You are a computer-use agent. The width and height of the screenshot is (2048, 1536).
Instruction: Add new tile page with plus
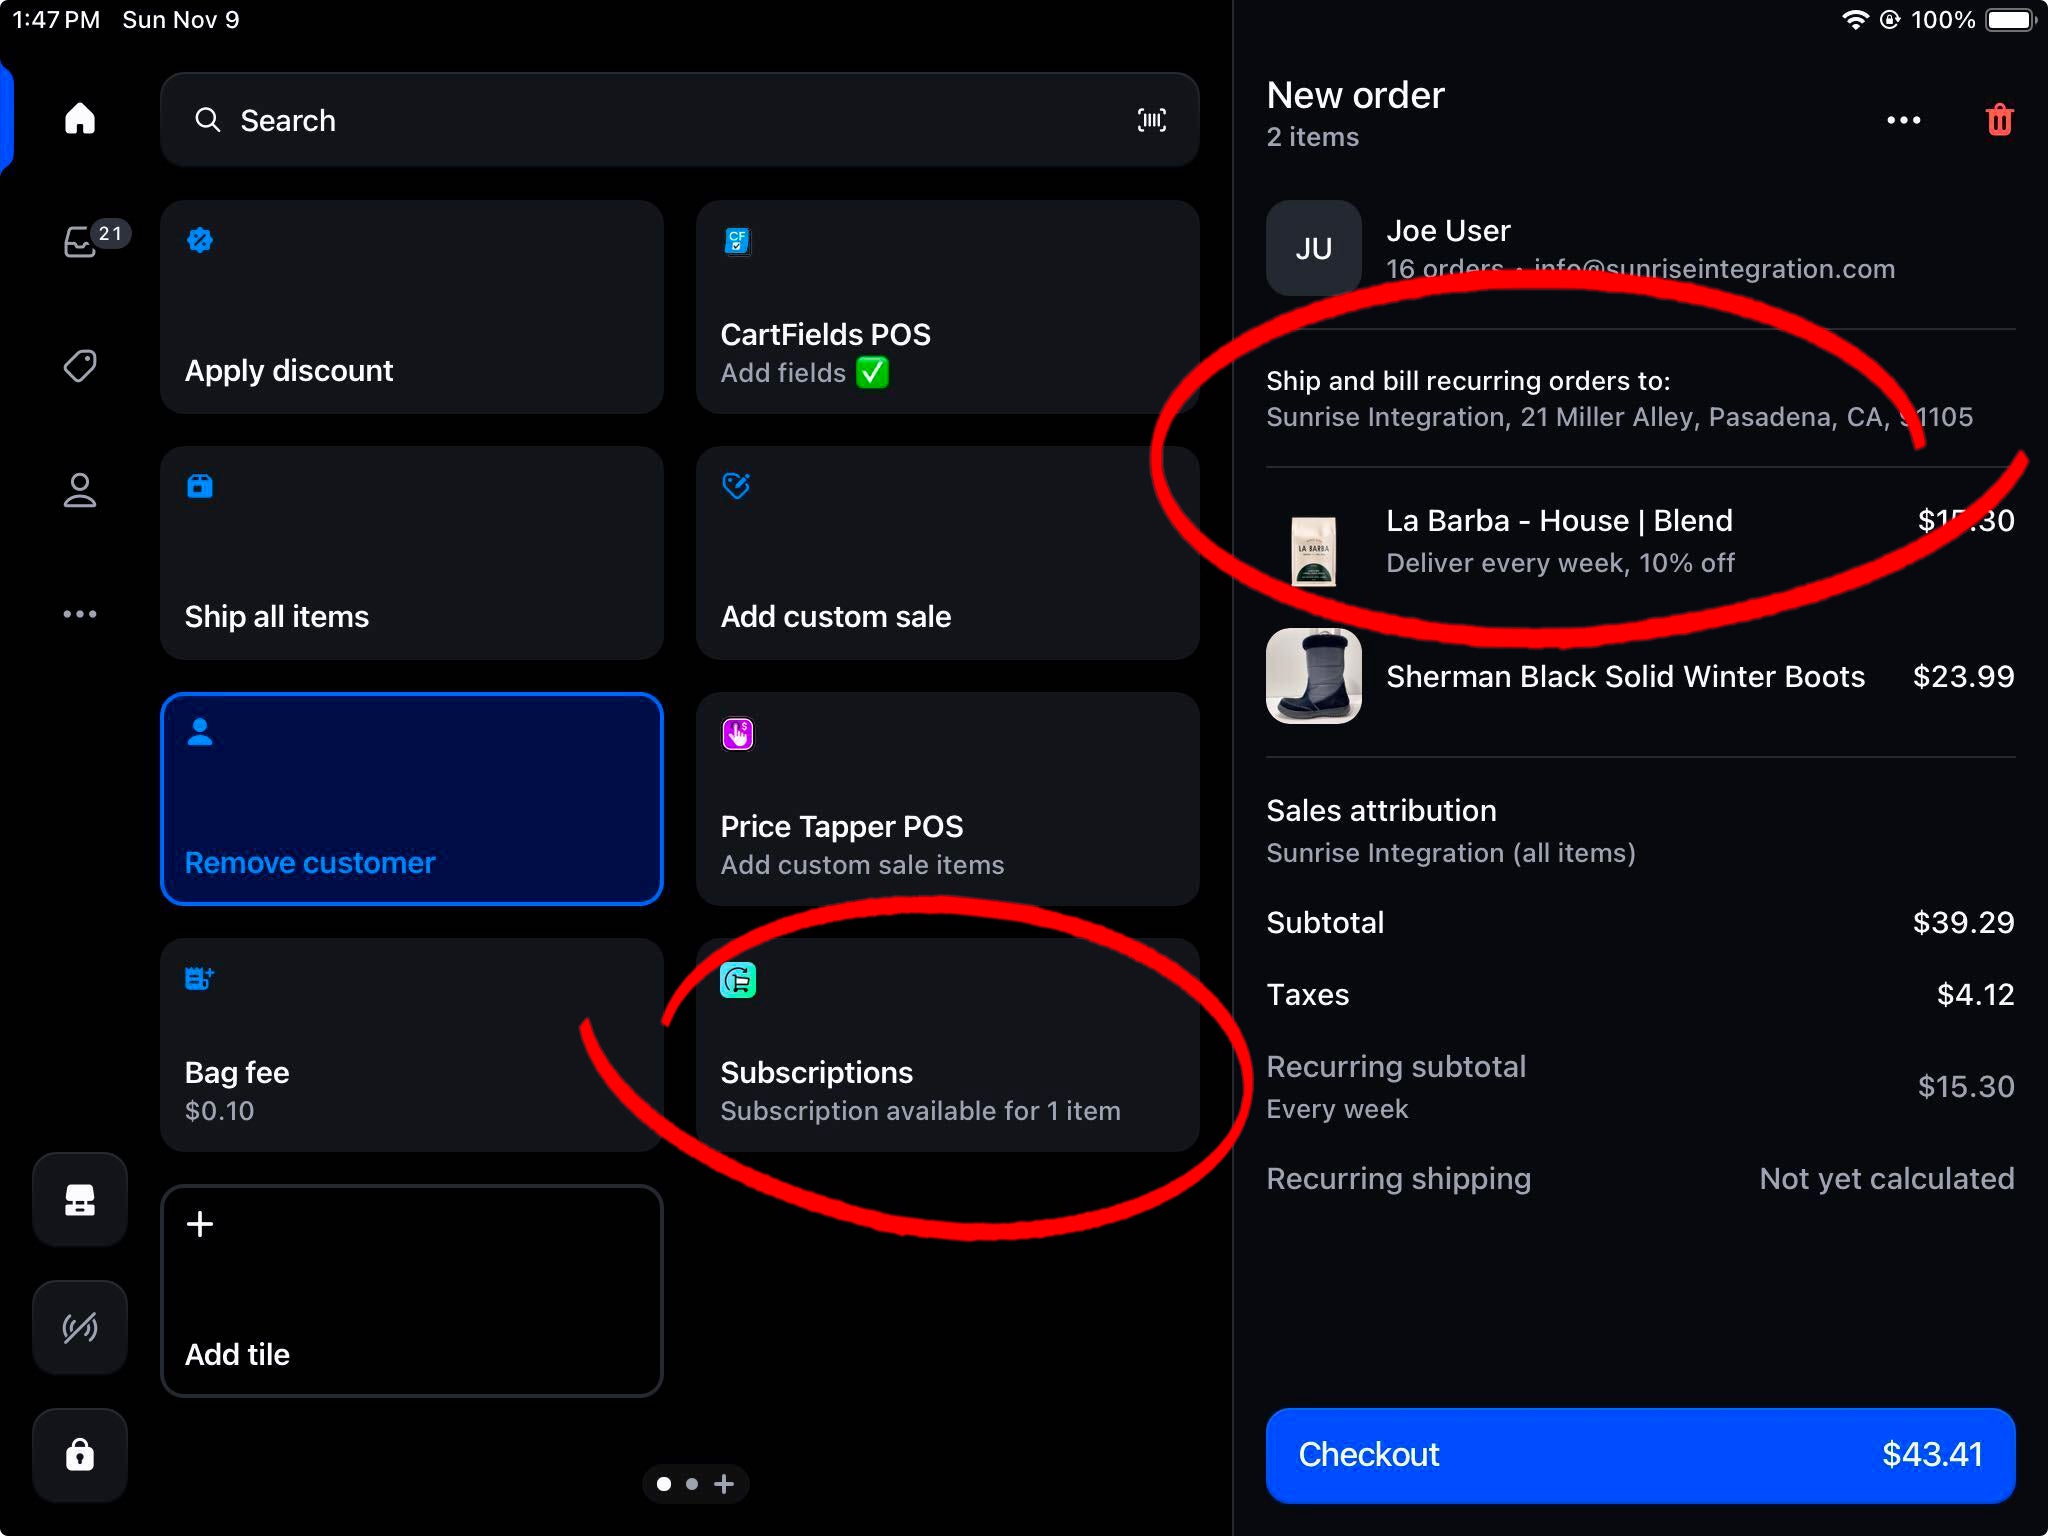(724, 1484)
